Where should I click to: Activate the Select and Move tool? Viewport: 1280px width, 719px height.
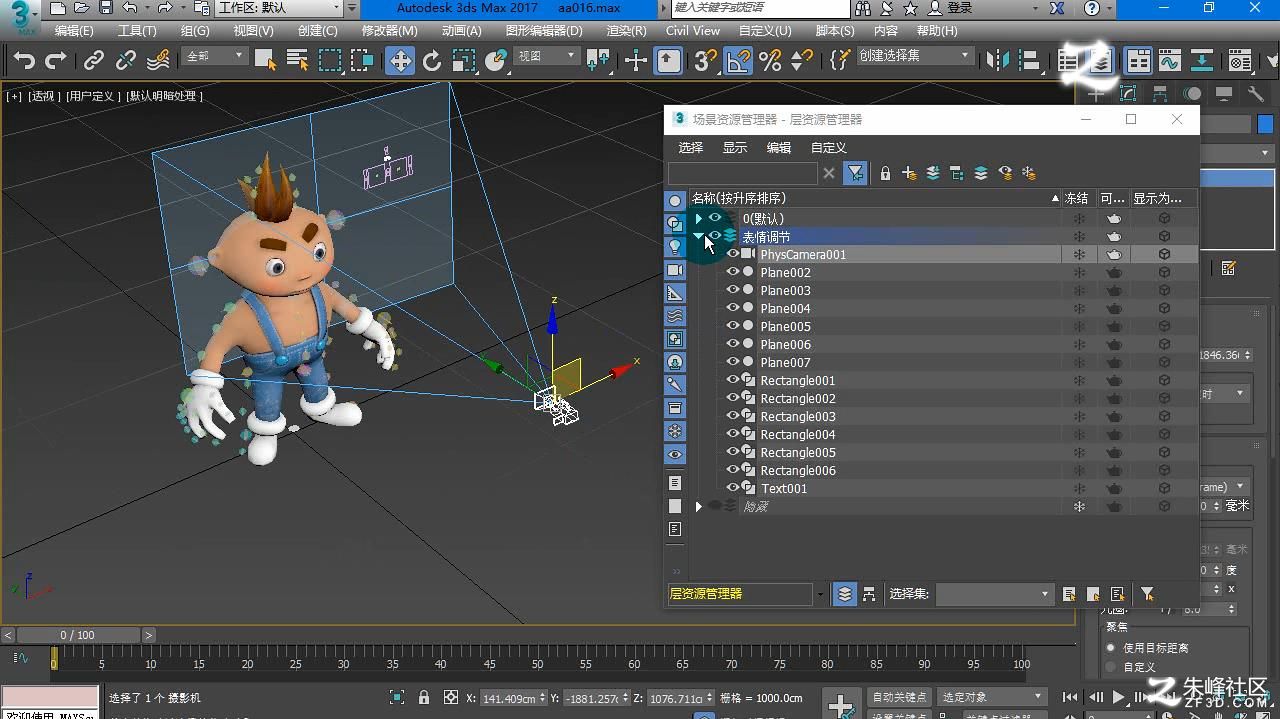400,61
